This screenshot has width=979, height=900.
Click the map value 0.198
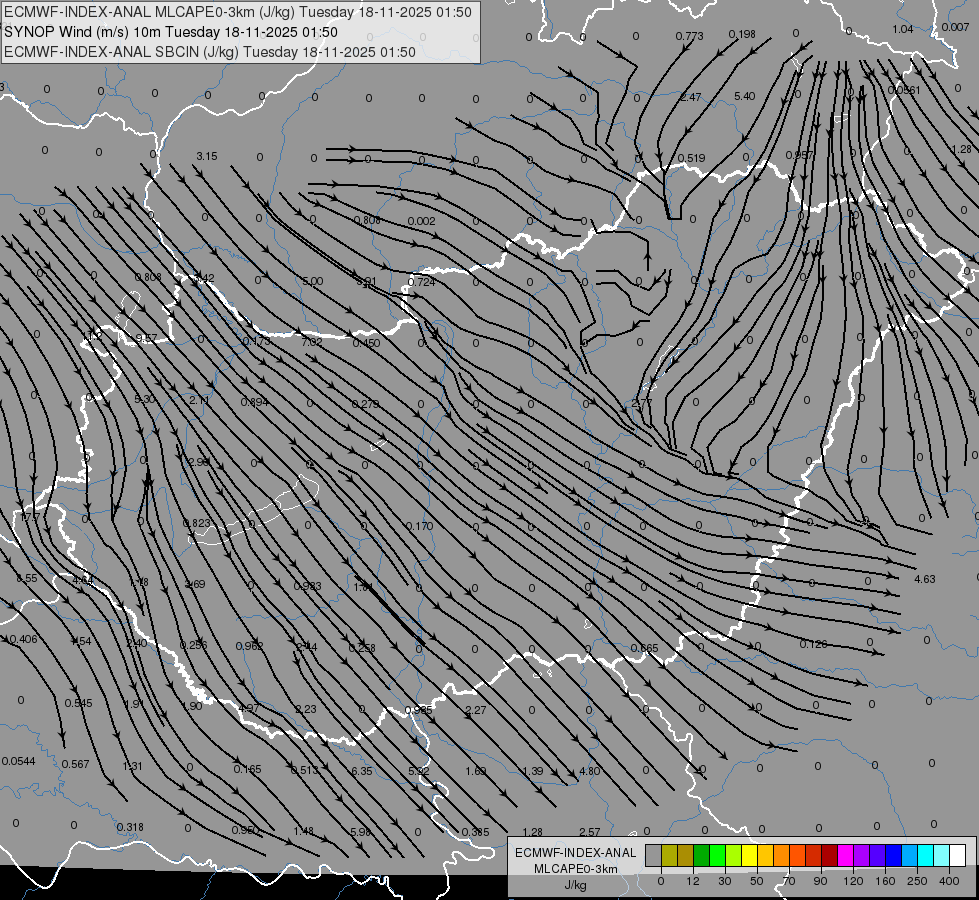[x=742, y=34]
